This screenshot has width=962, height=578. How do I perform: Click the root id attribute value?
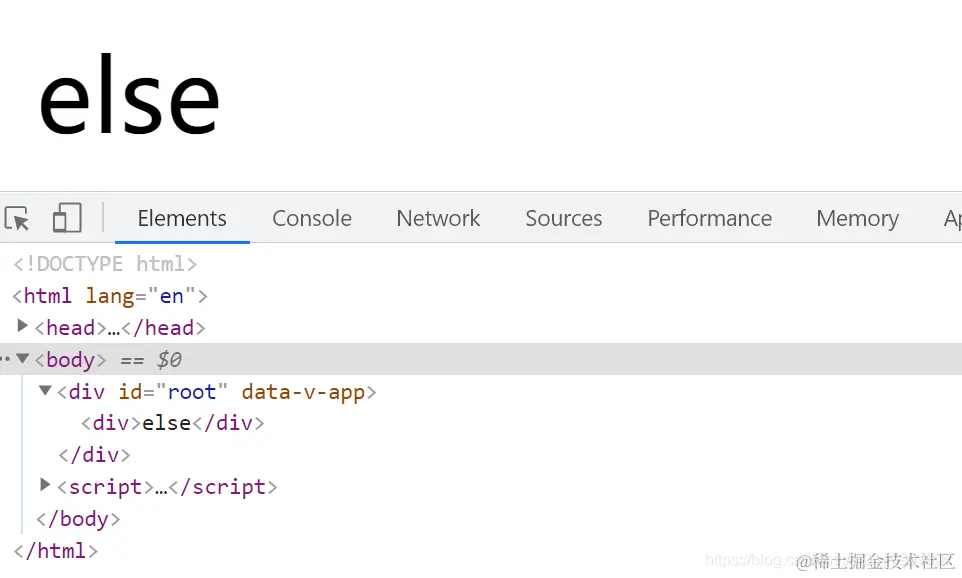[191, 391]
